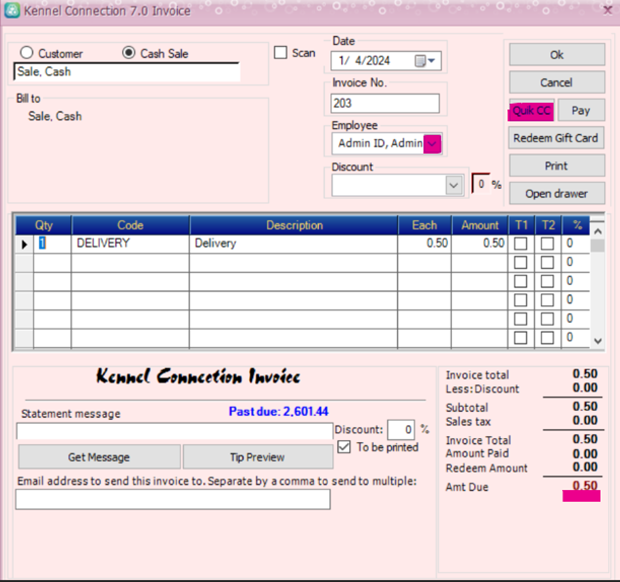Select the Customer radio button
Image resolution: width=620 pixels, height=582 pixels.
[26, 53]
